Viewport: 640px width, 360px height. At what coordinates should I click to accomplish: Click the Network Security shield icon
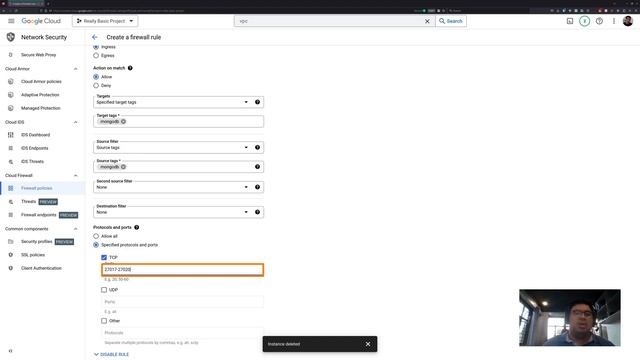coord(11,37)
